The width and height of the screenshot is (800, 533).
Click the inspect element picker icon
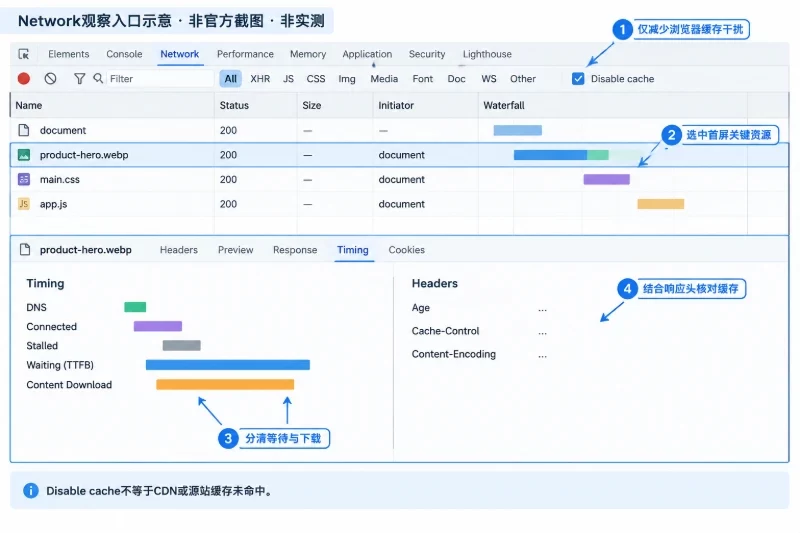23,54
